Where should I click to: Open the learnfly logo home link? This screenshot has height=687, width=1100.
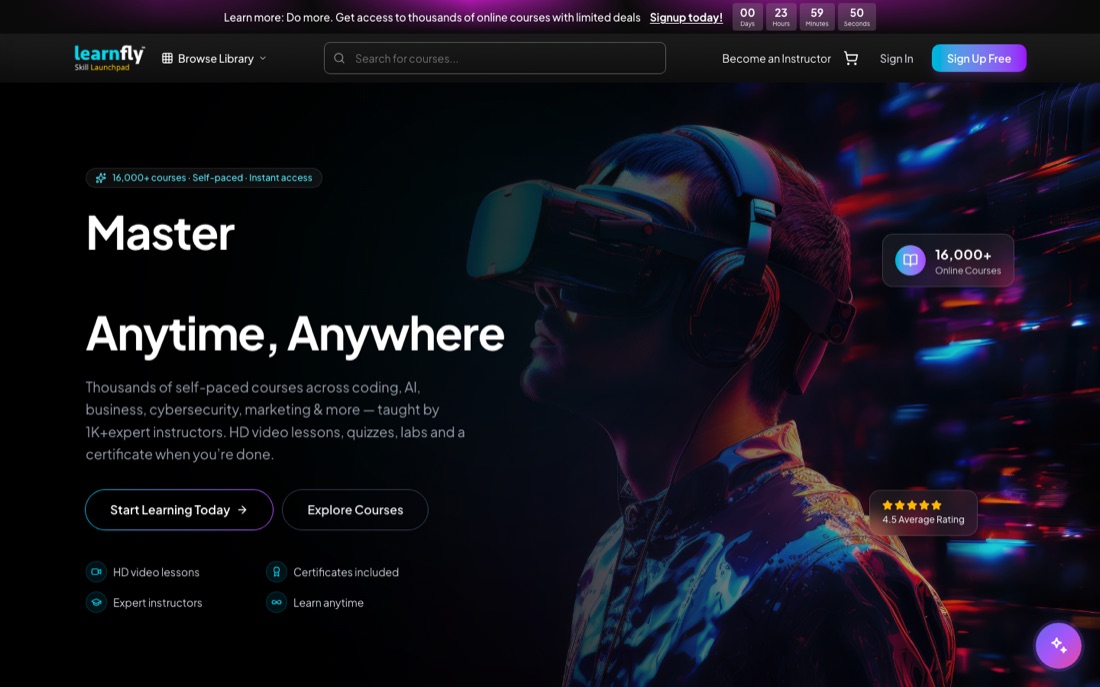pos(109,58)
